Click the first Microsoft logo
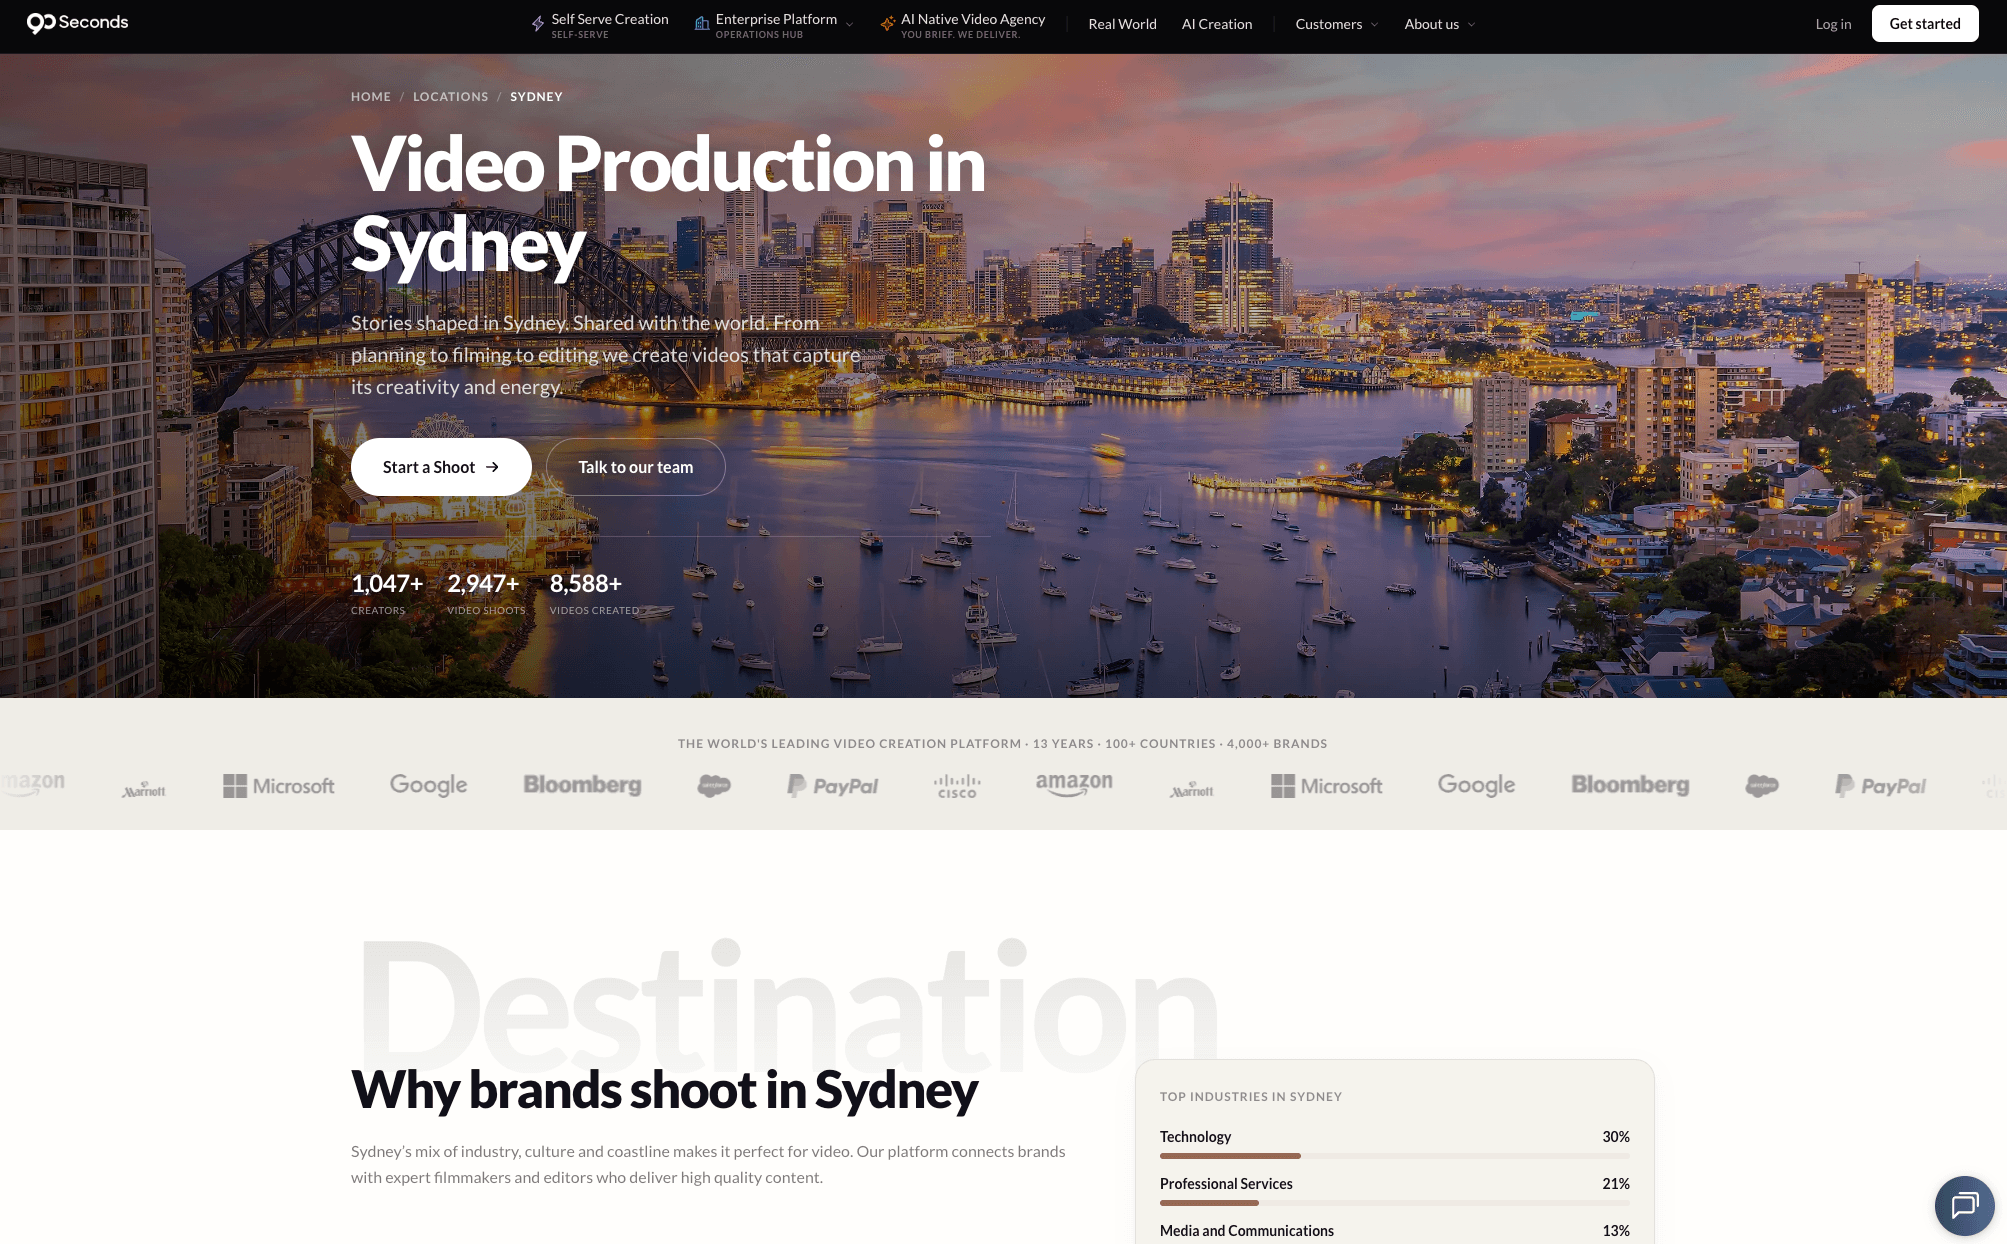Image resolution: width=2007 pixels, height=1244 pixels. click(x=279, y=786)
